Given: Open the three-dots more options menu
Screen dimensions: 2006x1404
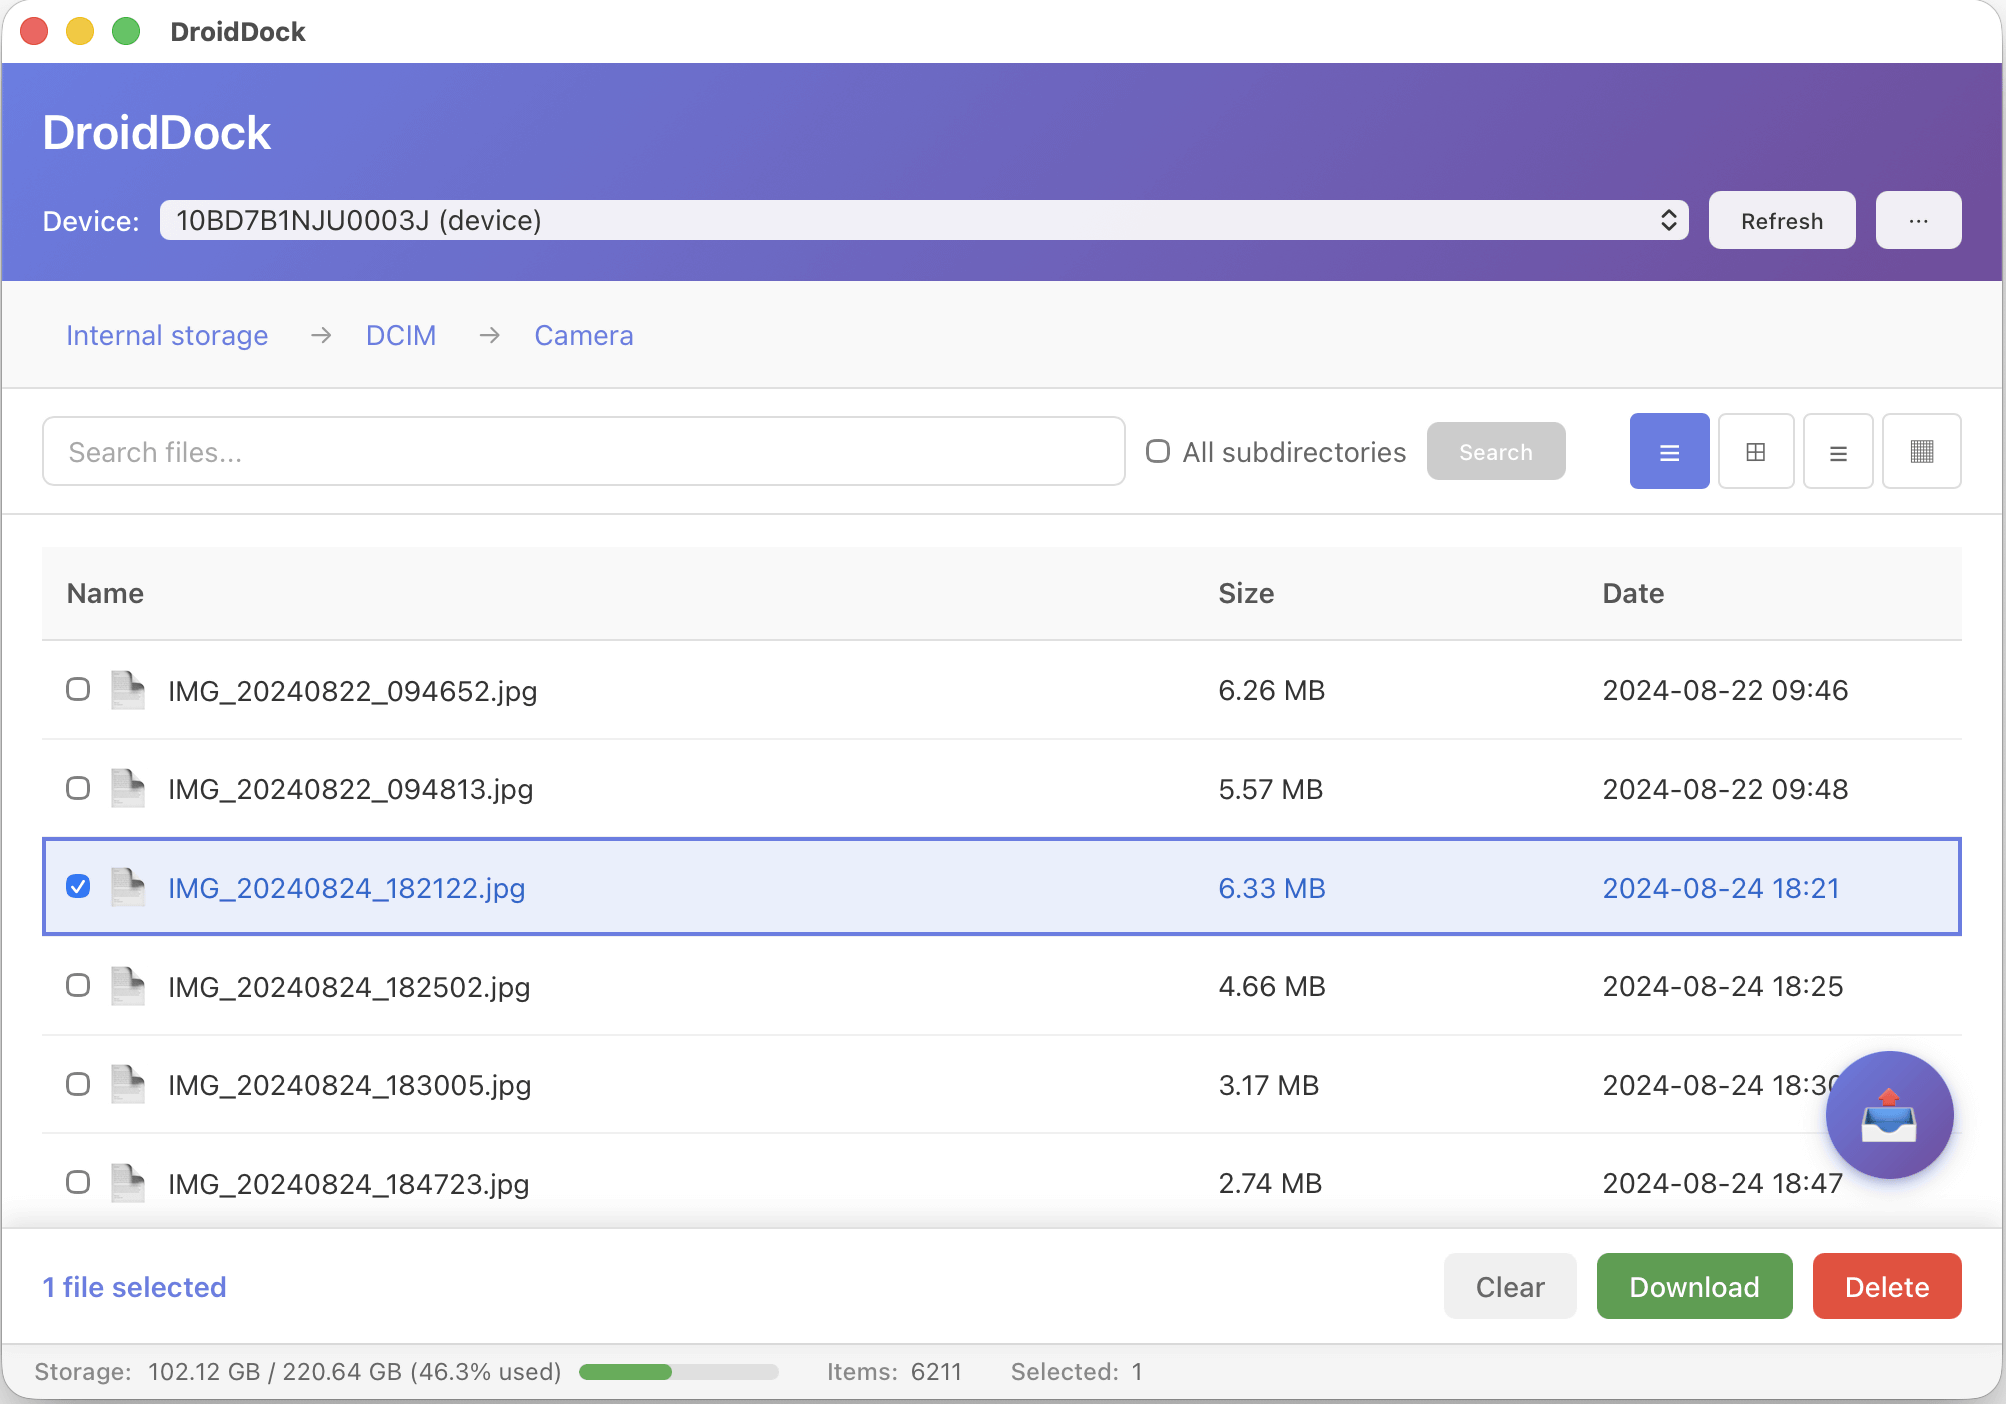Looking at the screenshot, I should click(x=1917, y=221).
